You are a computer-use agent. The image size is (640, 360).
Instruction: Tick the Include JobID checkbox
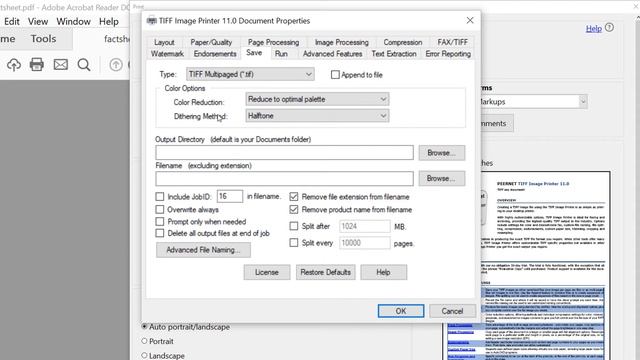click(x=160, y=197)
